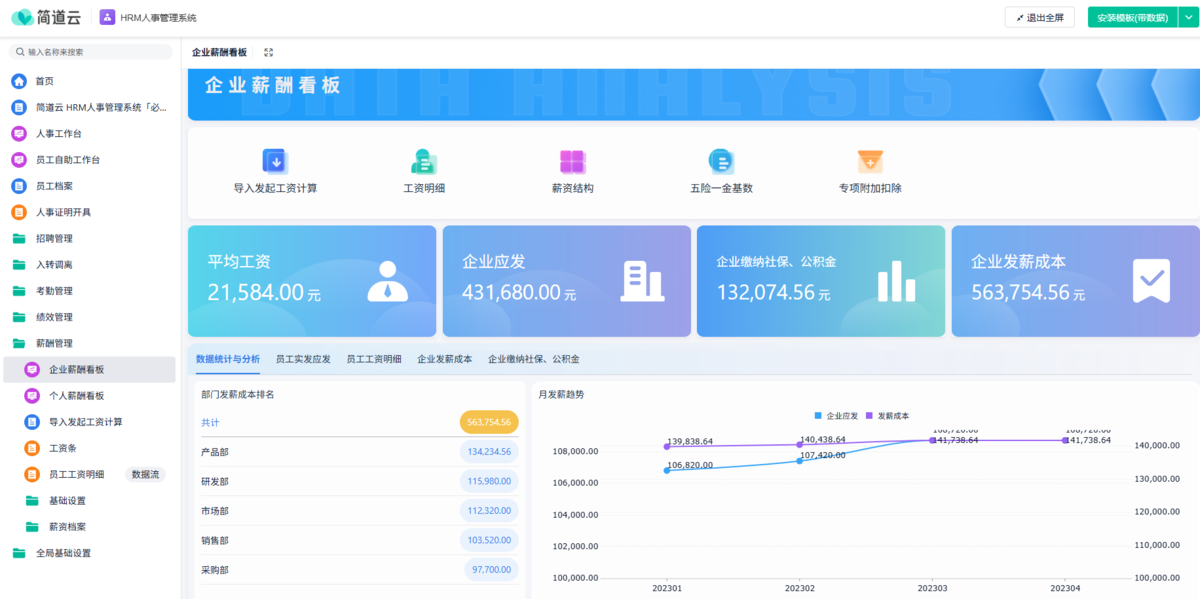
Task: Click the 薪资结构 purple grid icon
Action: [x=572, y=161]
